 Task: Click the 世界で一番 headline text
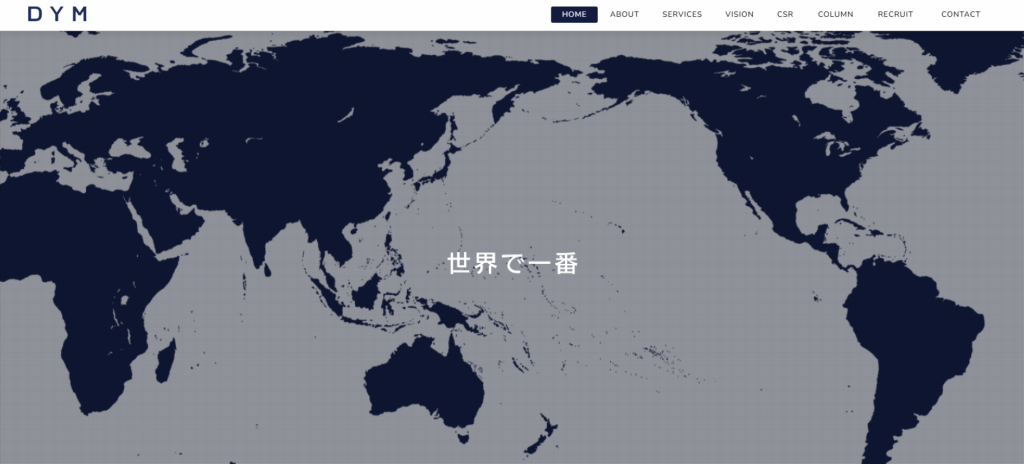click(x=513, y=263)
